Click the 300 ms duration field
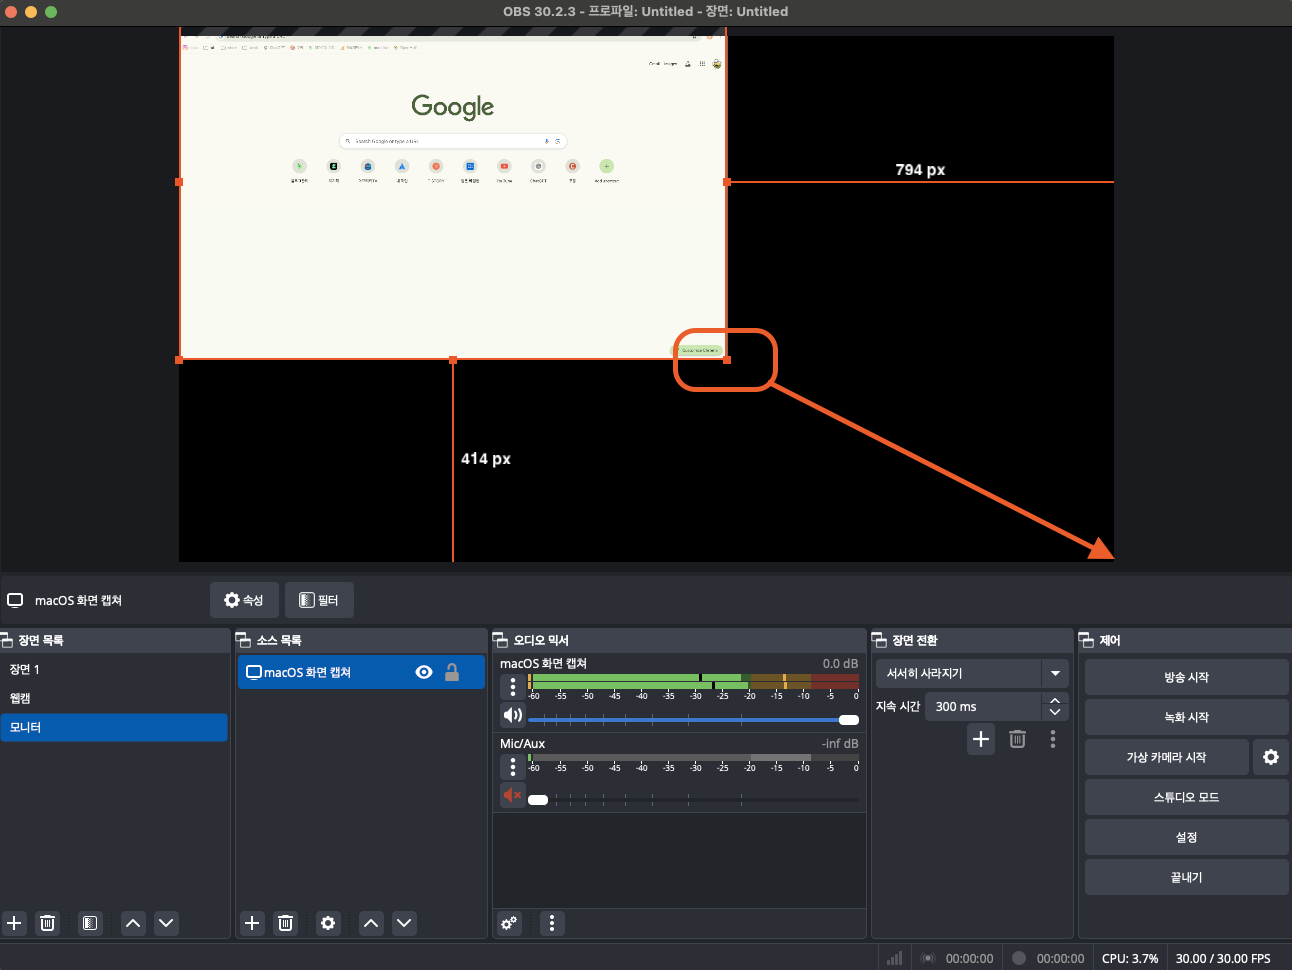 click(983, 706)
